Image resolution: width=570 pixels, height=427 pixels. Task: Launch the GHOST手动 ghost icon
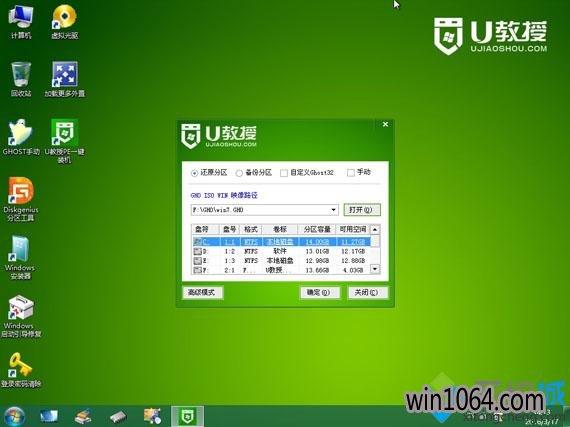pyautogui.click(x=21, y=137)
